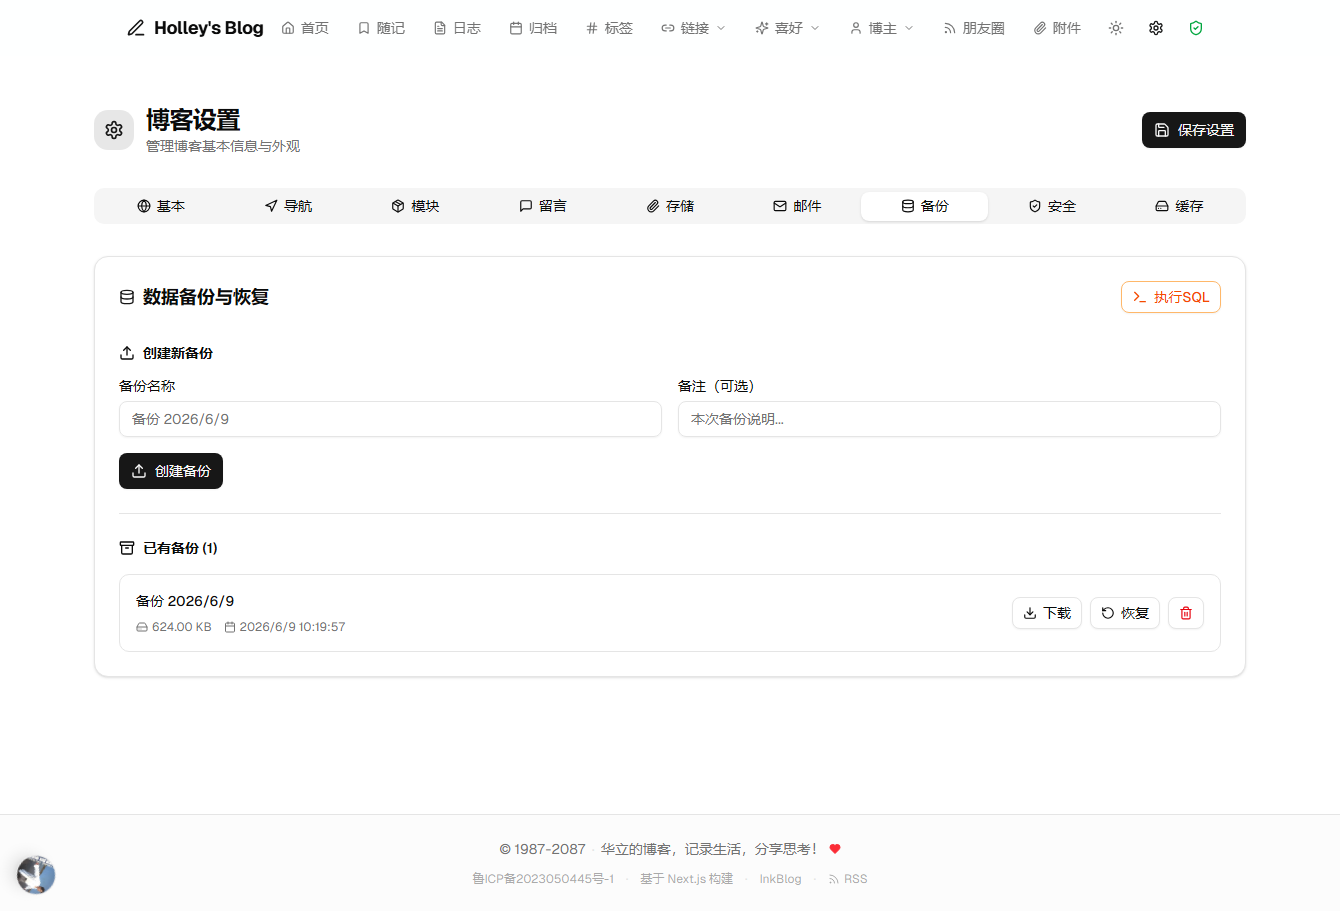Focus the 备注 optional note field

pos(949,419)
